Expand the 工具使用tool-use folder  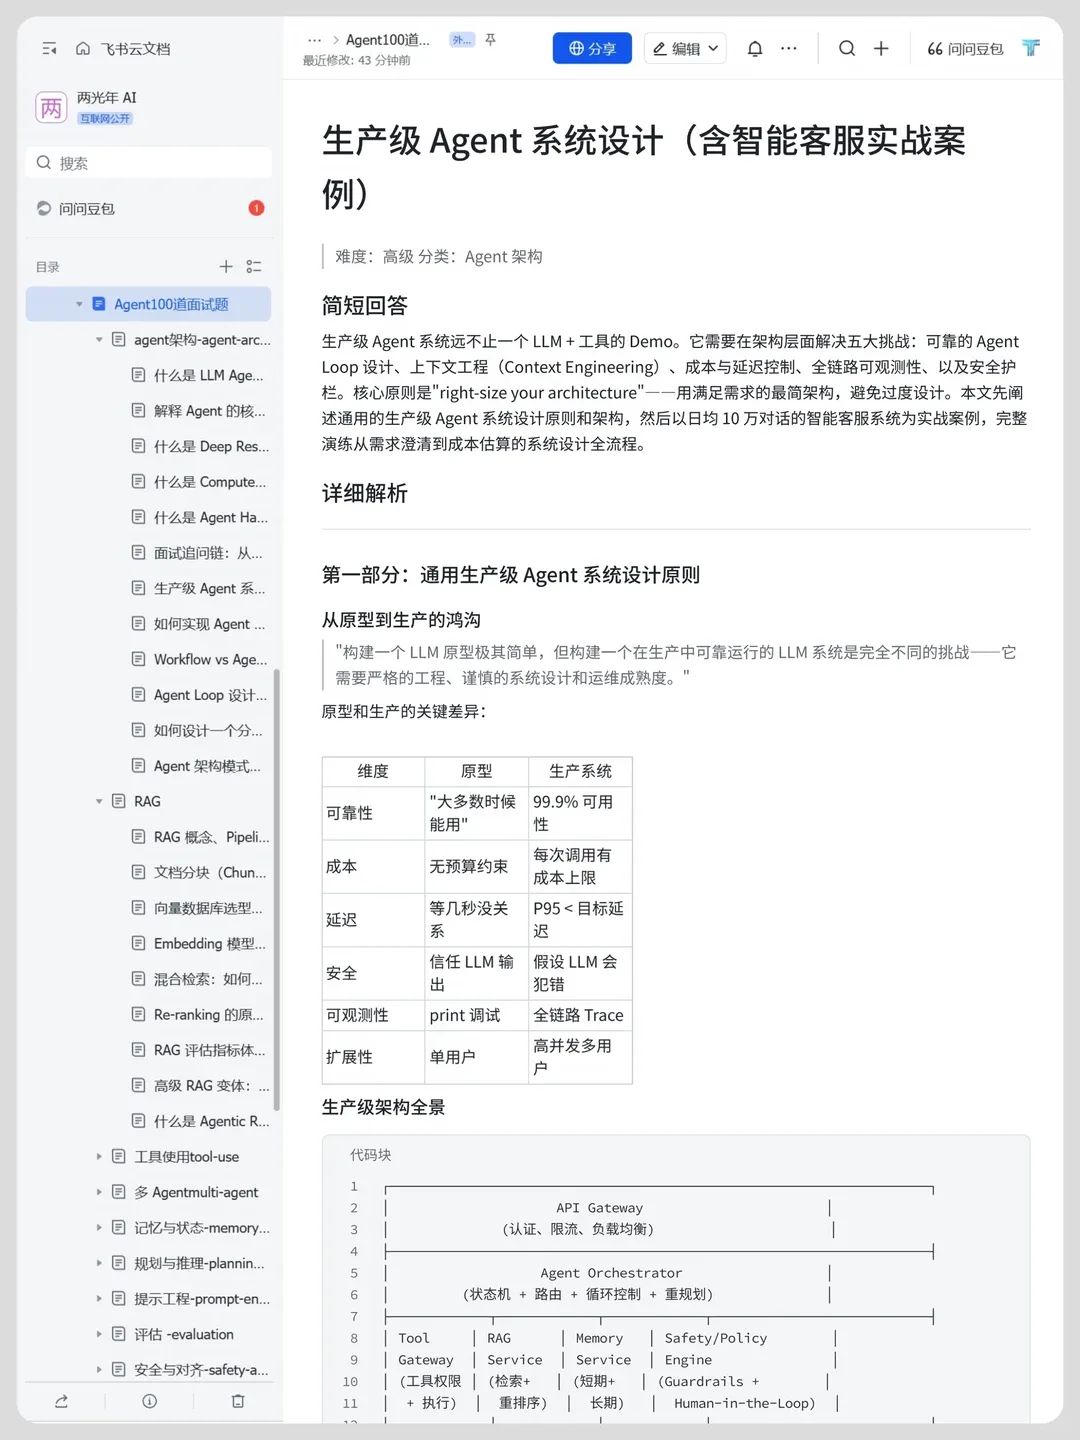(99, 1156)
